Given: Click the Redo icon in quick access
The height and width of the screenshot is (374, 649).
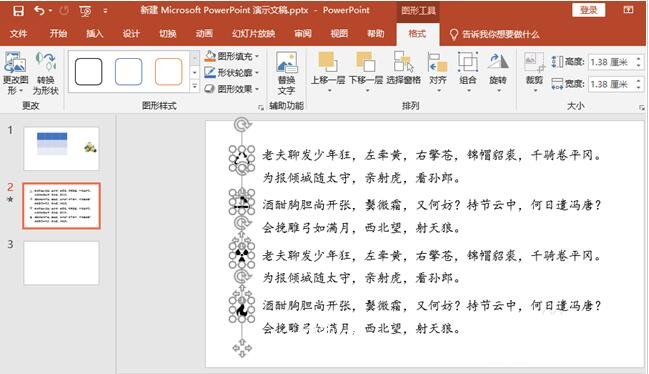Looking at the screenshot, I should 64,10.
